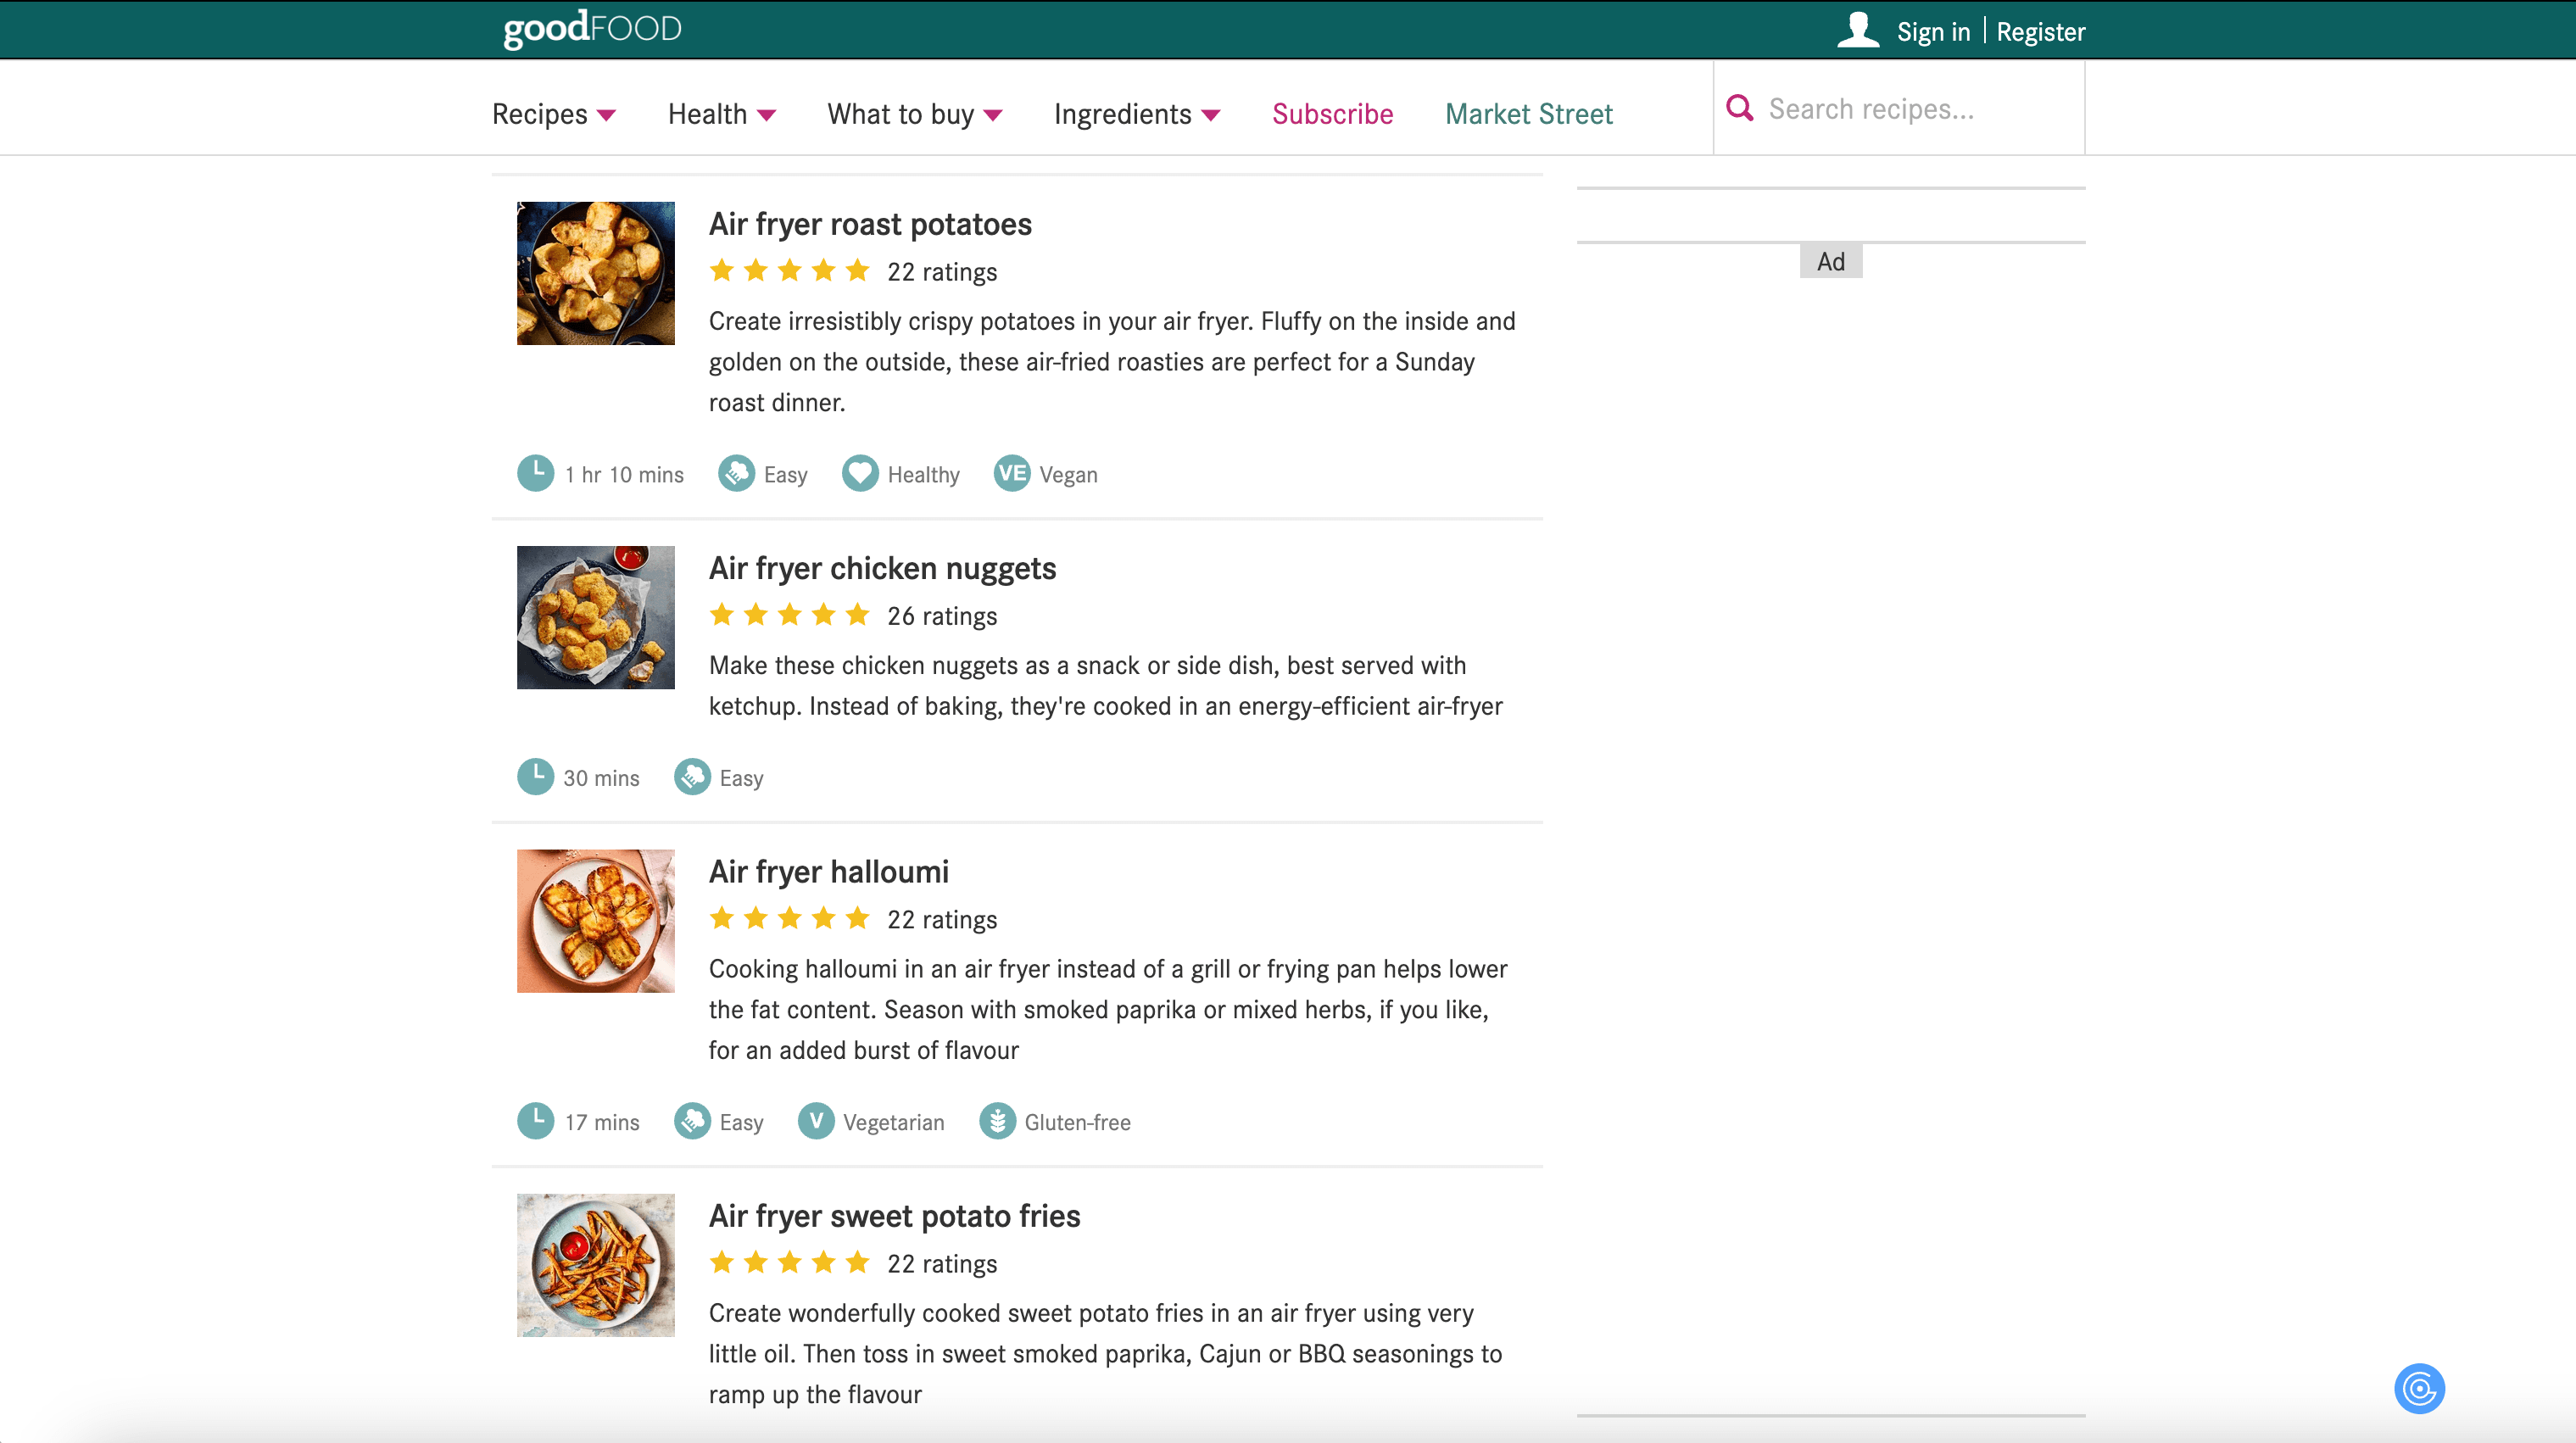Click the Sign in link

tap(1933, 32)
